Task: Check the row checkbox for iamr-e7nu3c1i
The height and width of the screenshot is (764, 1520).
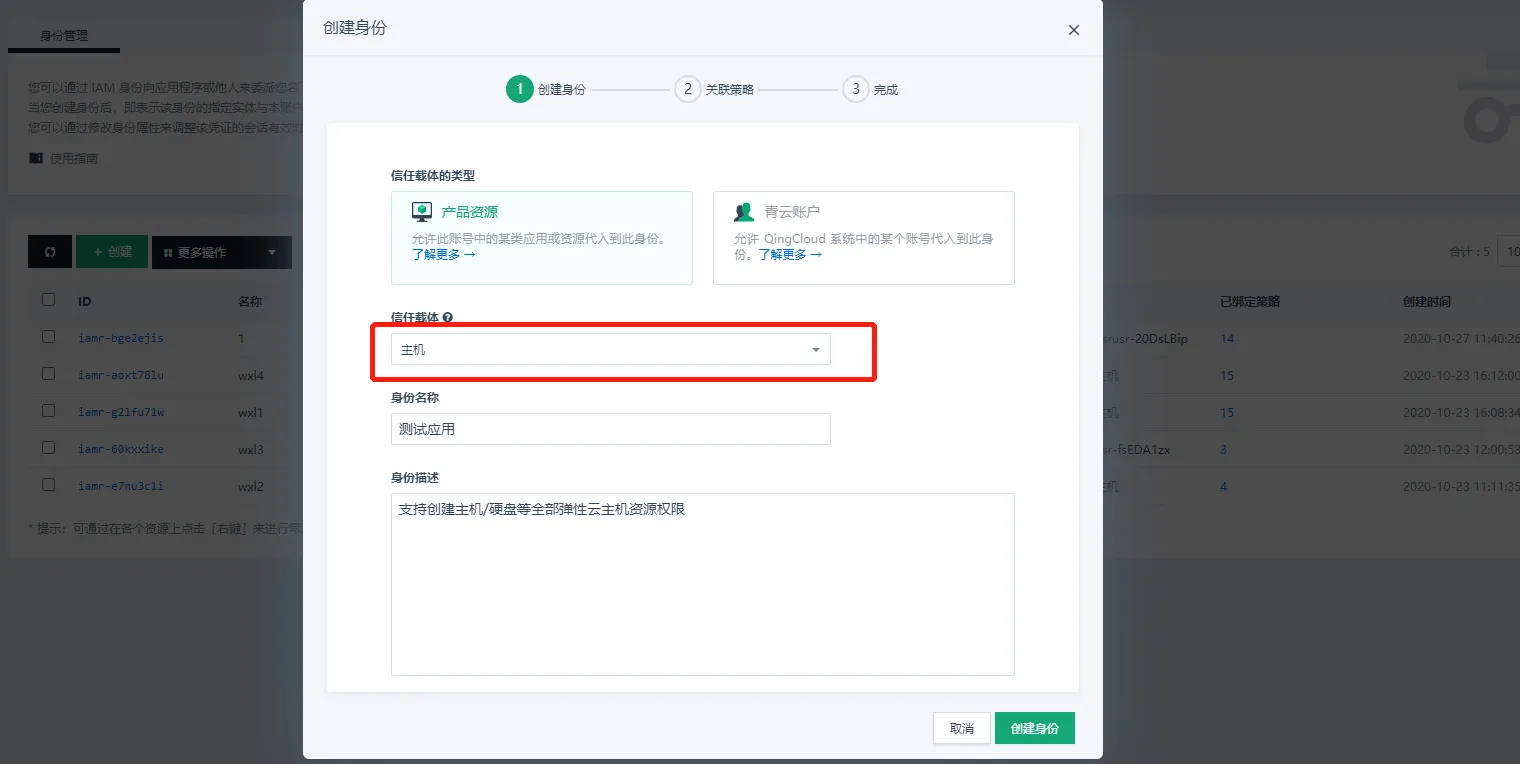Action: [48, 485]
